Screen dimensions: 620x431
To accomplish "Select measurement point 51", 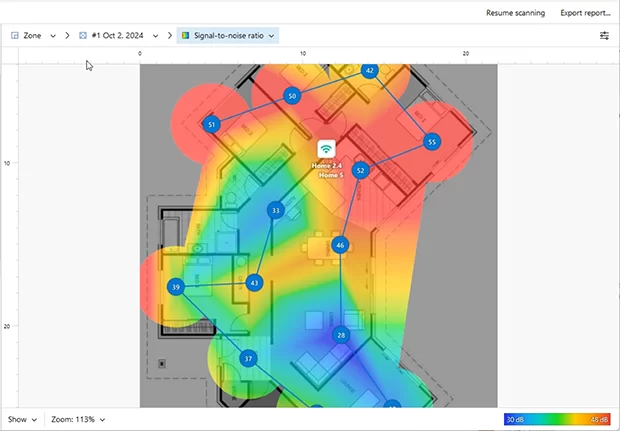I will [212, 125].
